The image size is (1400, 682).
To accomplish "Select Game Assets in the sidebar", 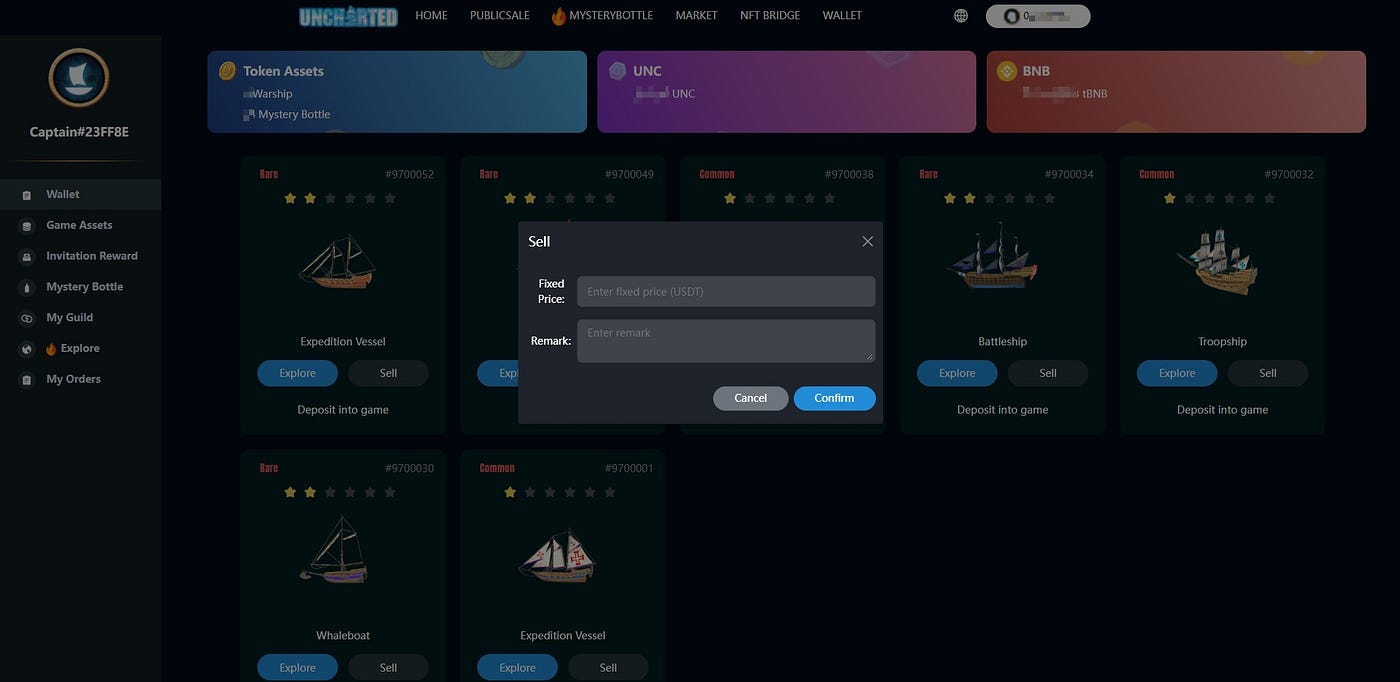I will point(80,225).
